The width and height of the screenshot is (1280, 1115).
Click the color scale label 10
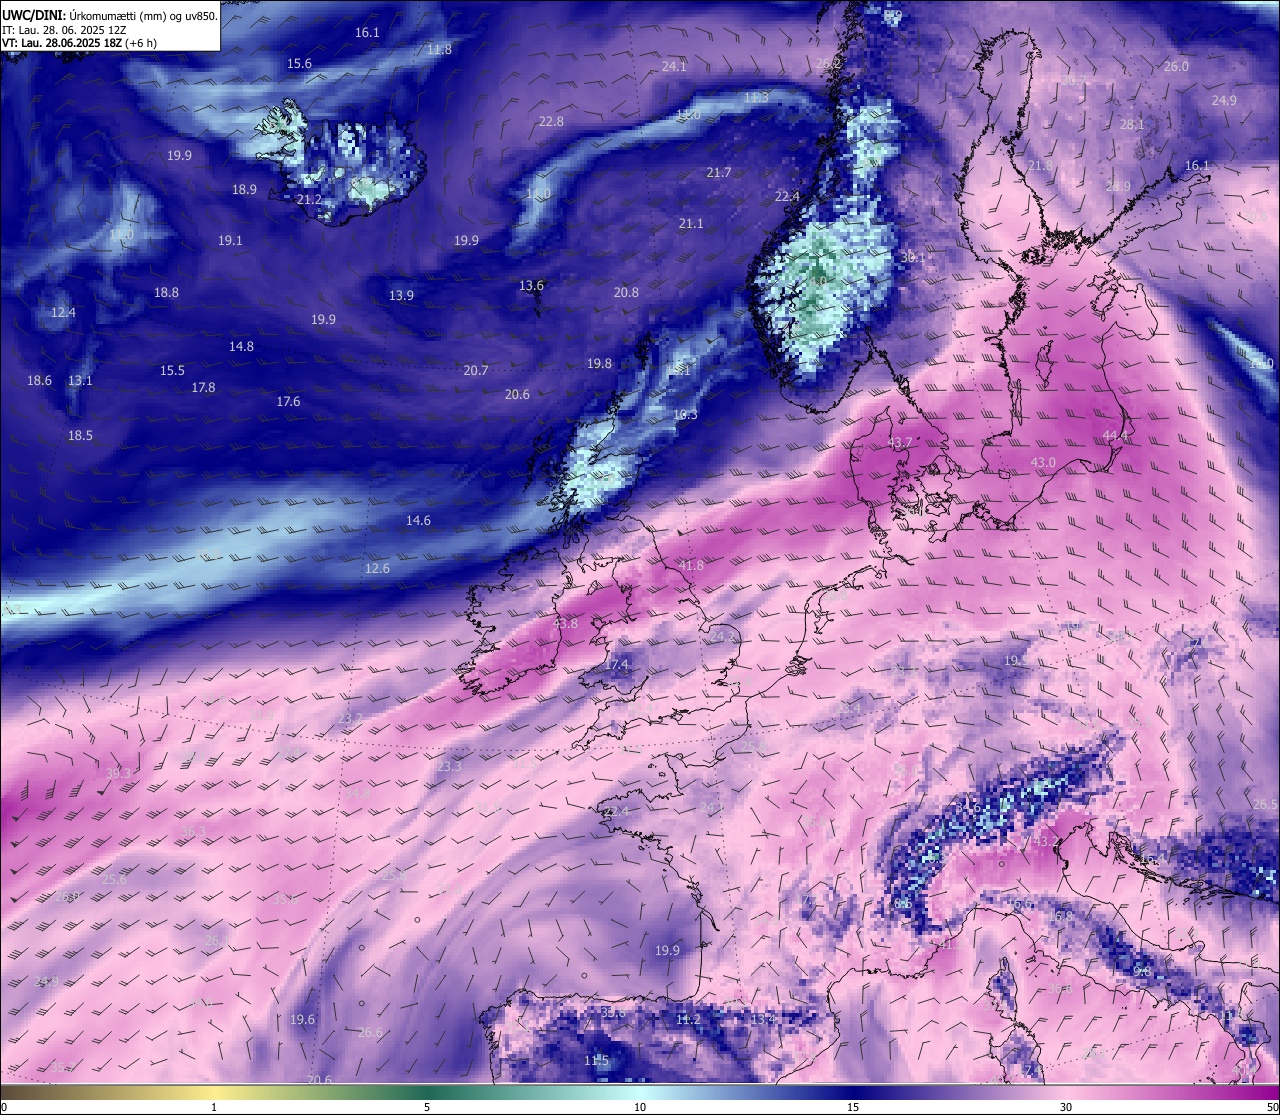(640, 1107)
